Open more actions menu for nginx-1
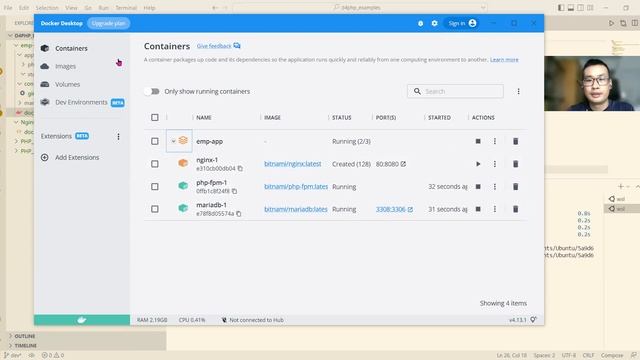This screenshot has width=640, height=360. tap(495, 164)
